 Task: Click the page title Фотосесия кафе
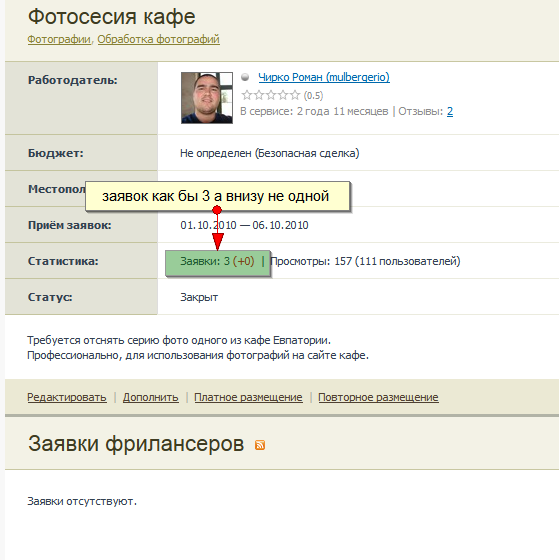[x=111, y=16]
